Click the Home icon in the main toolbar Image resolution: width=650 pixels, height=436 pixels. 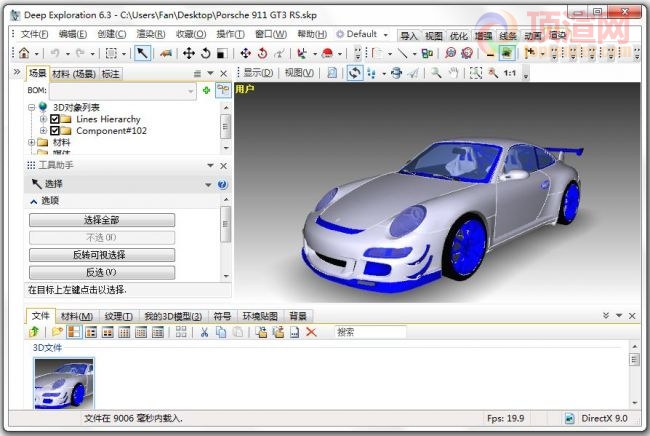pyautogui.click(x=24, y=53)
